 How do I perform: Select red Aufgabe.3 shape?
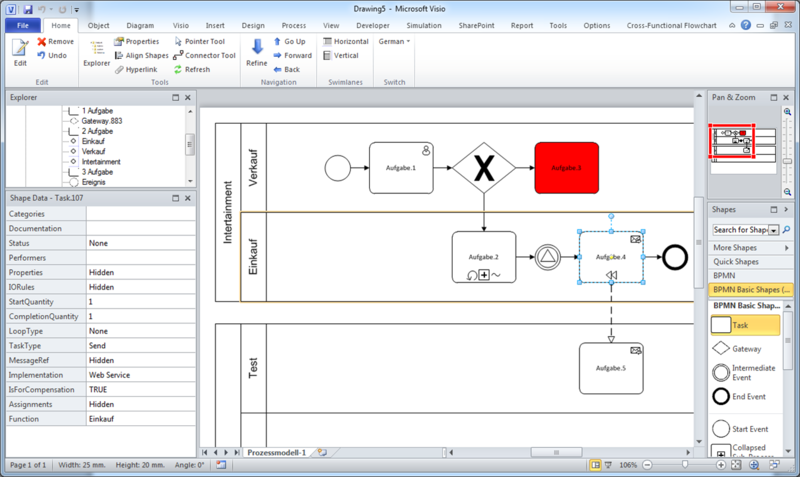[x=566, y=168]
